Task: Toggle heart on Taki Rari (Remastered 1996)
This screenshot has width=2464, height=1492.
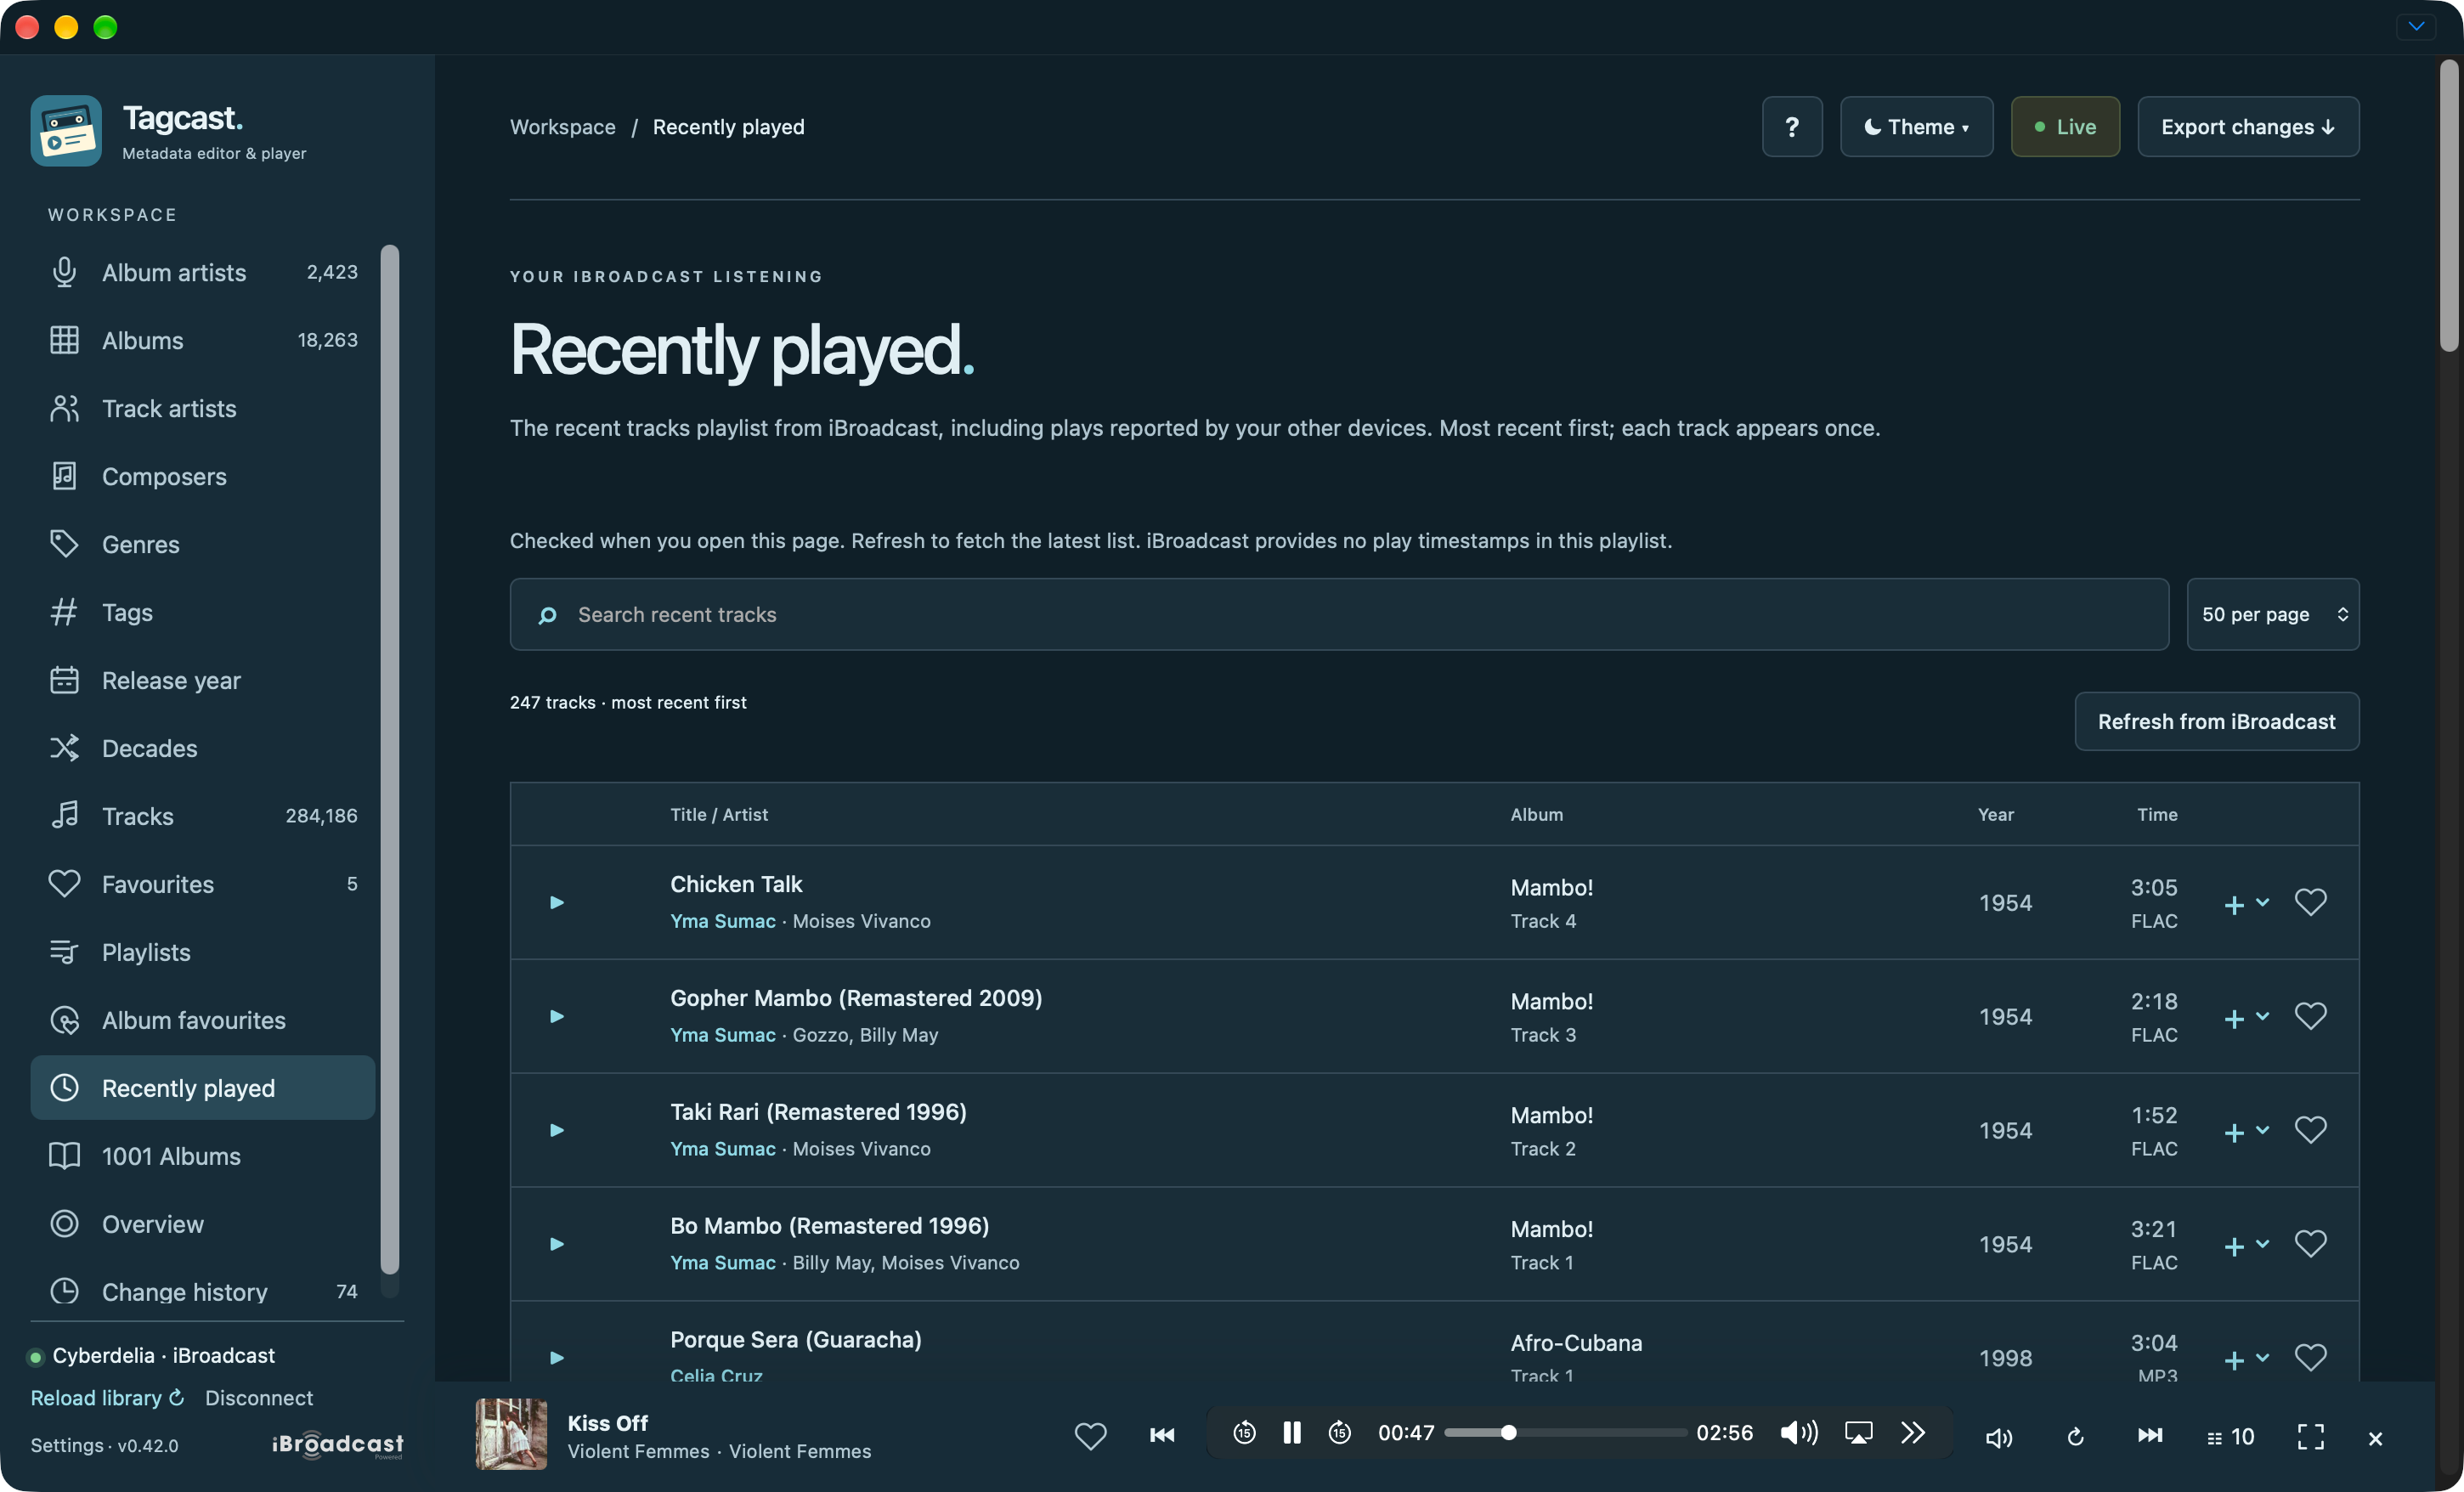Action: (2310, 1131)
